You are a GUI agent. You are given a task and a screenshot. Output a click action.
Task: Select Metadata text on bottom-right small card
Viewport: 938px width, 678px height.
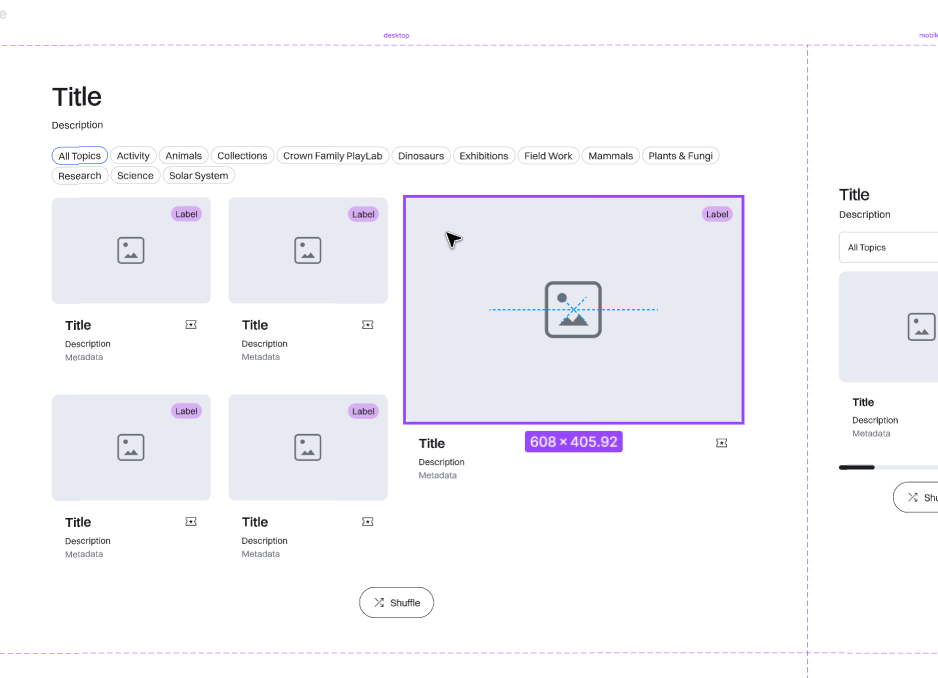pos(261,554)
